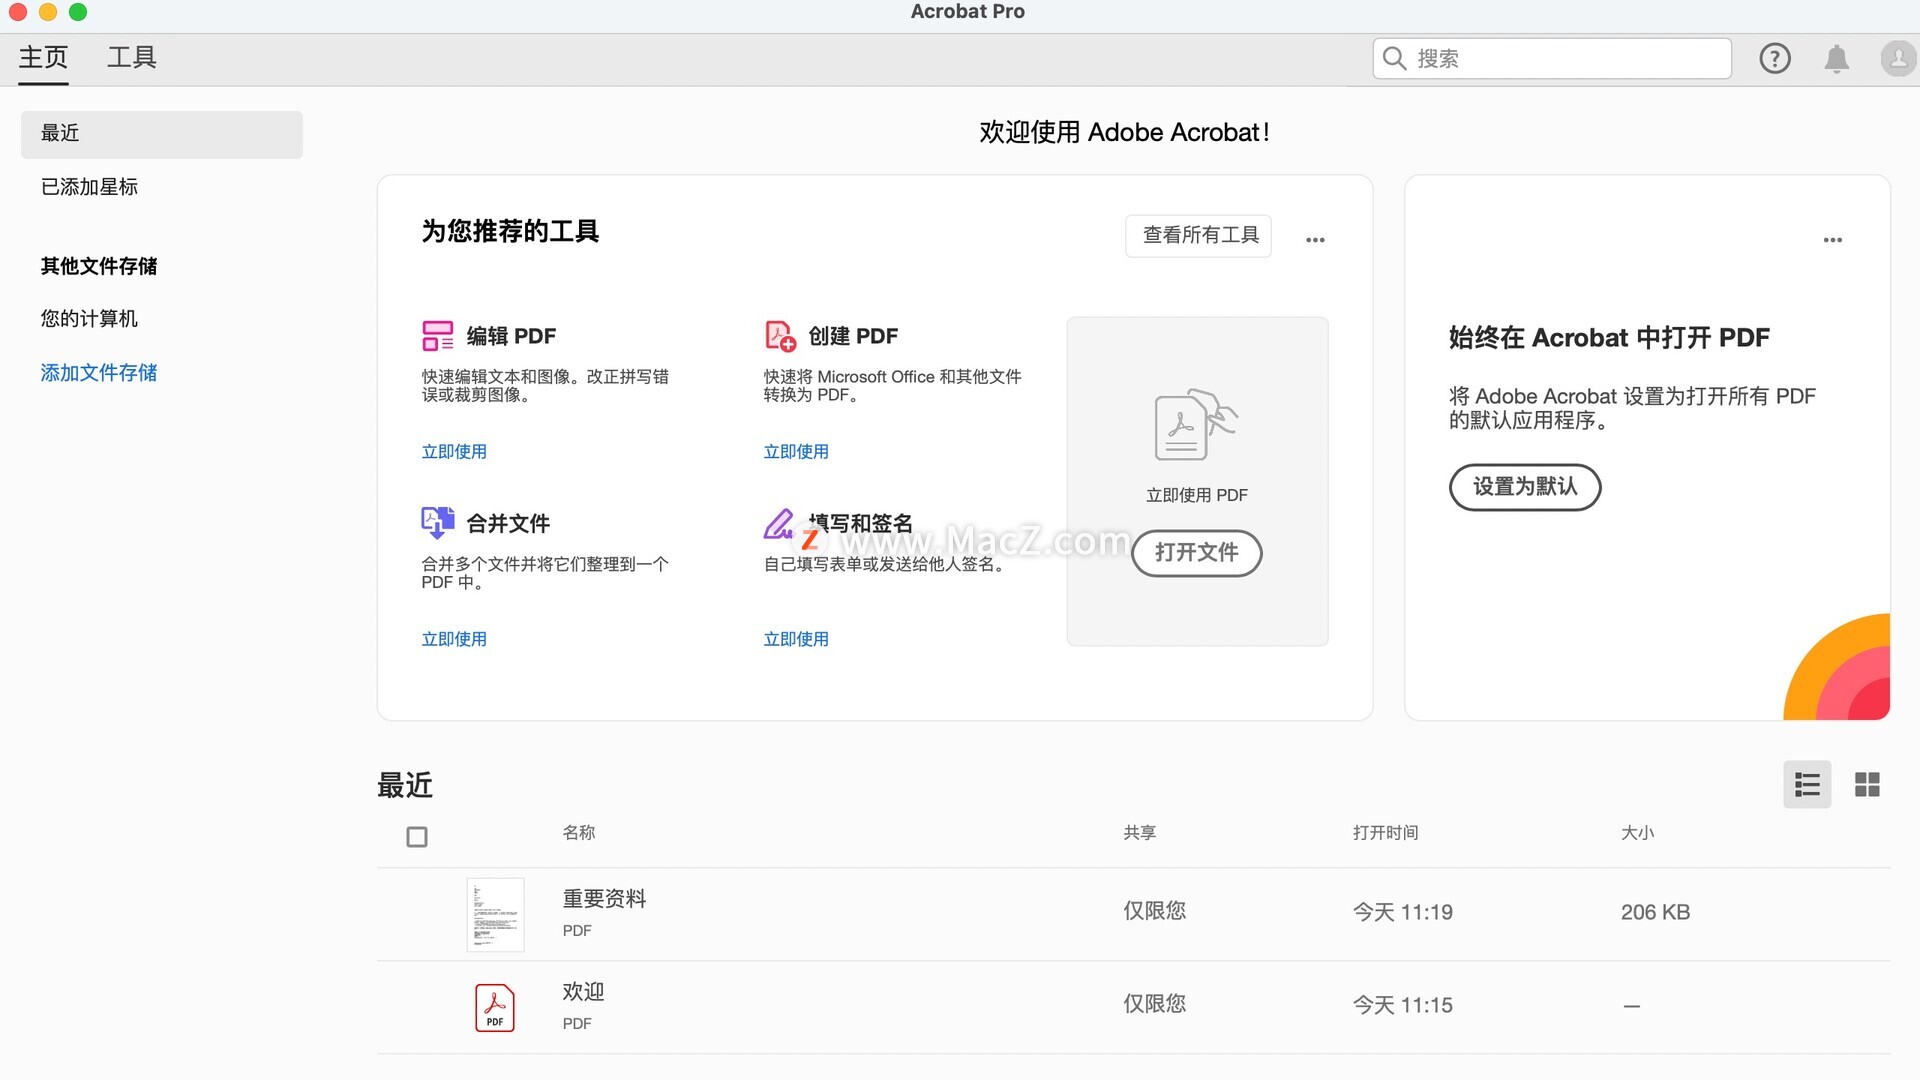
Task: Click 设置为默认 button
Action: click(1525, 487)
